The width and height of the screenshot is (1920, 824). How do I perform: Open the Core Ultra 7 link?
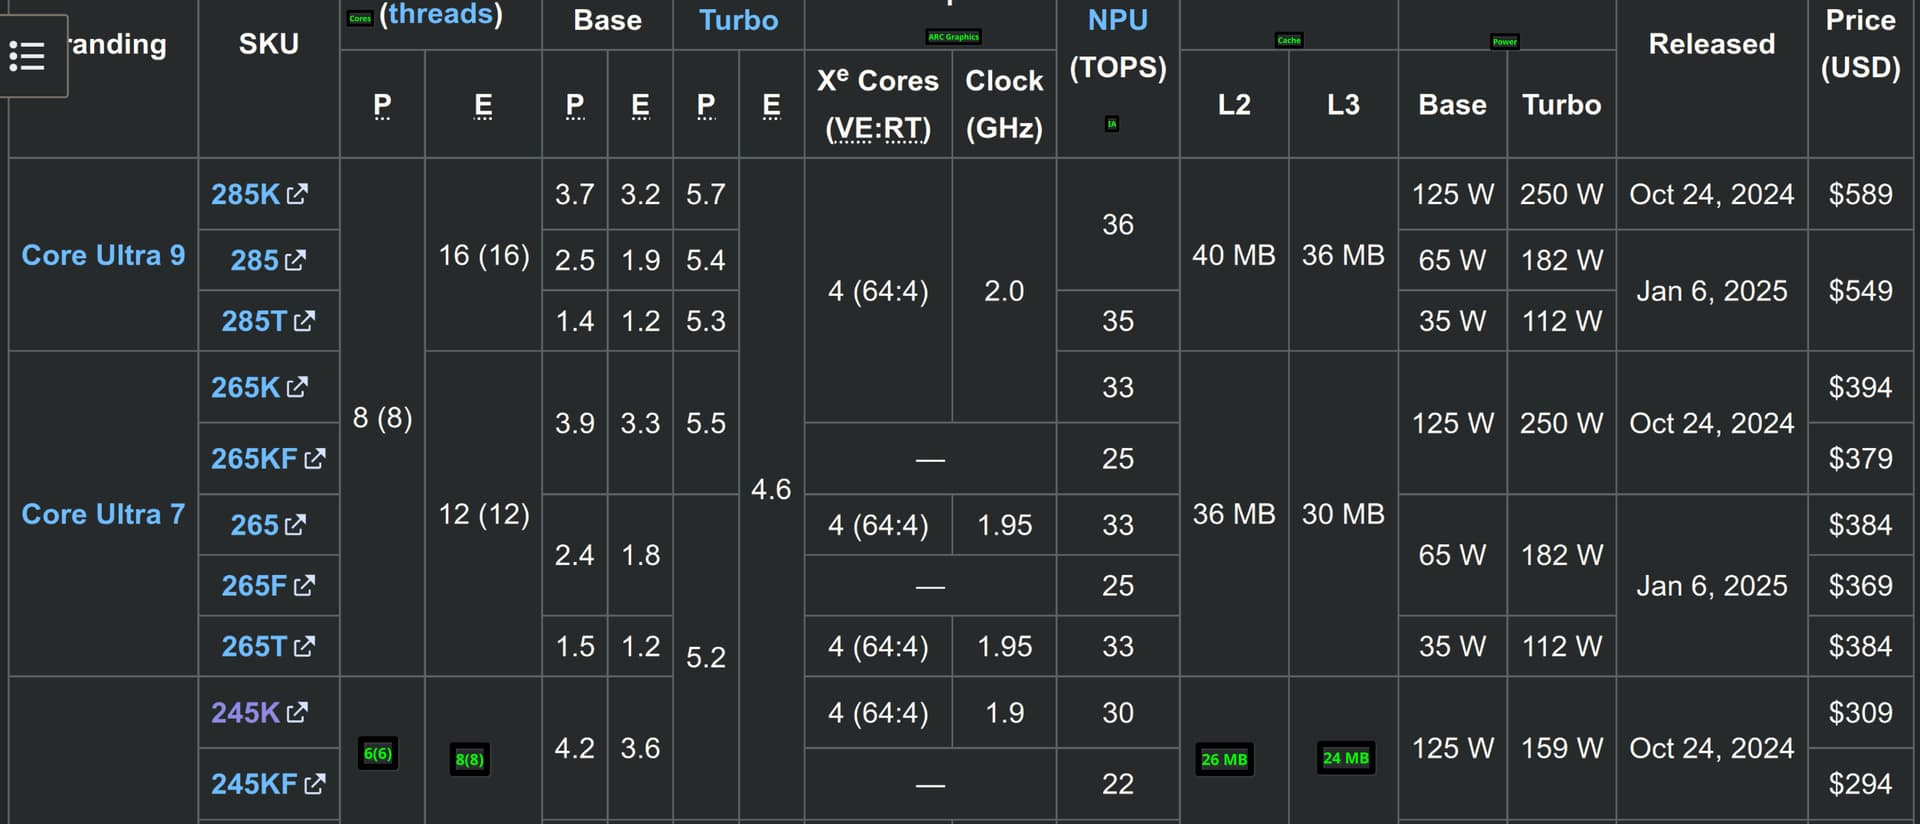point(103,514)
